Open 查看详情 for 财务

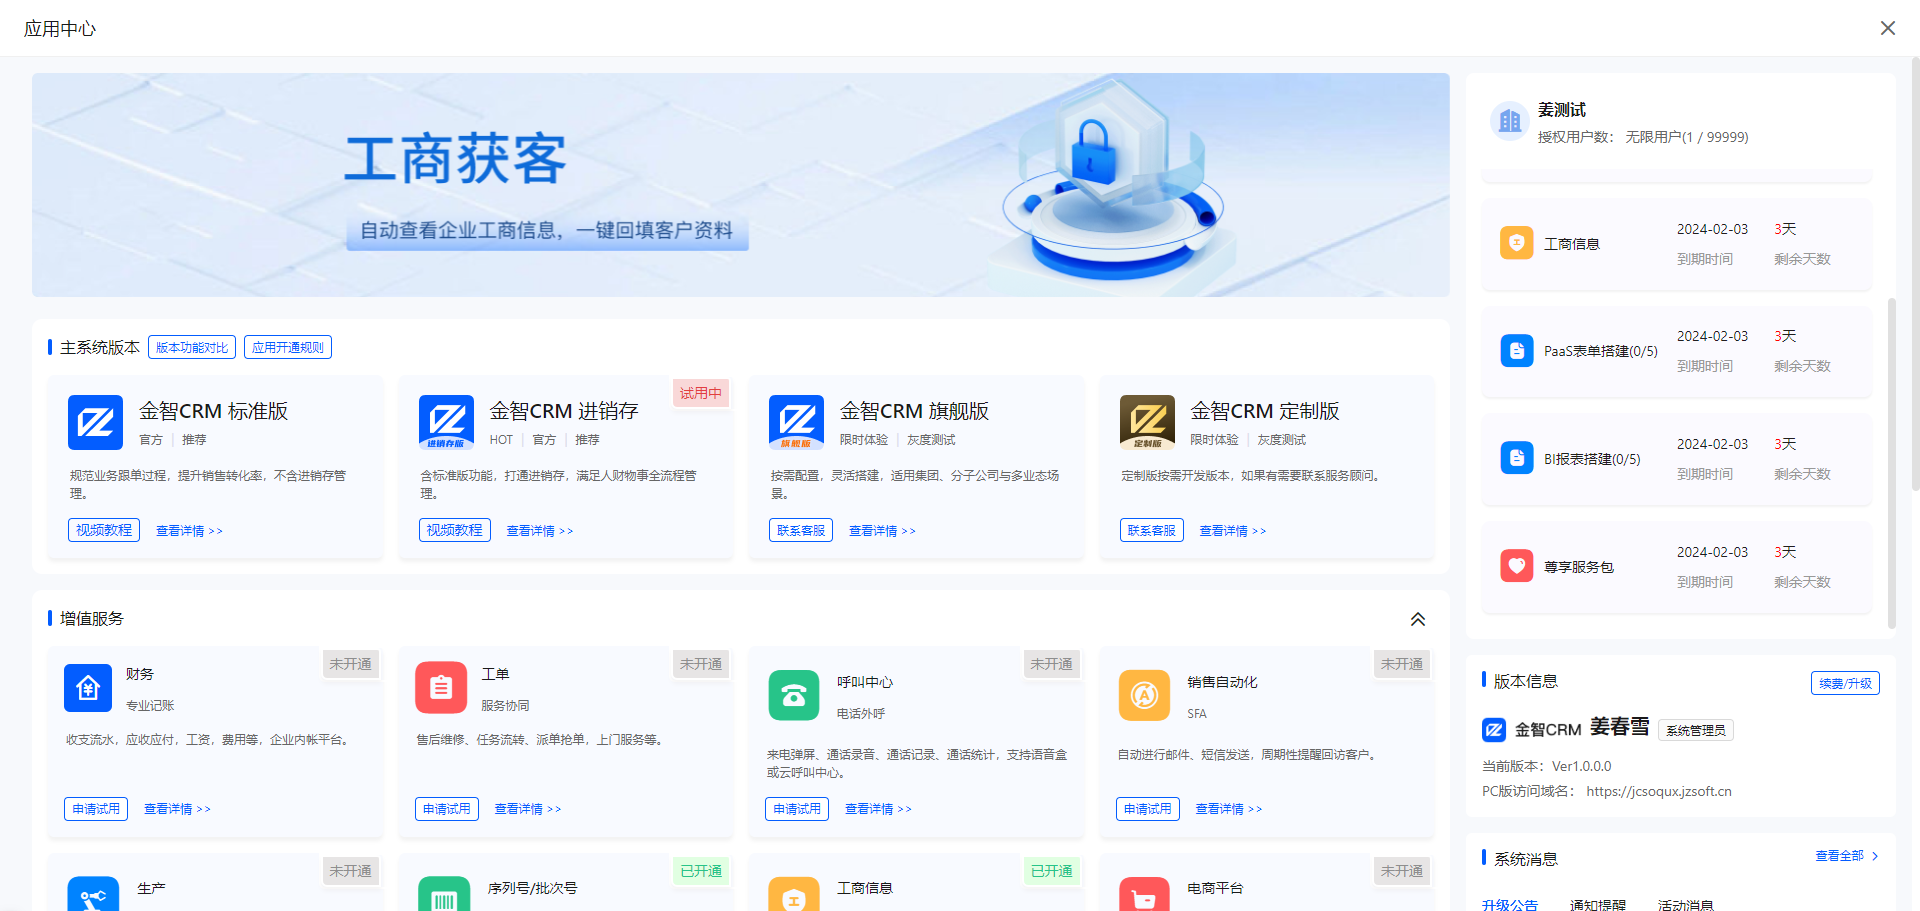pyautogui.click(x=177, y=809)
